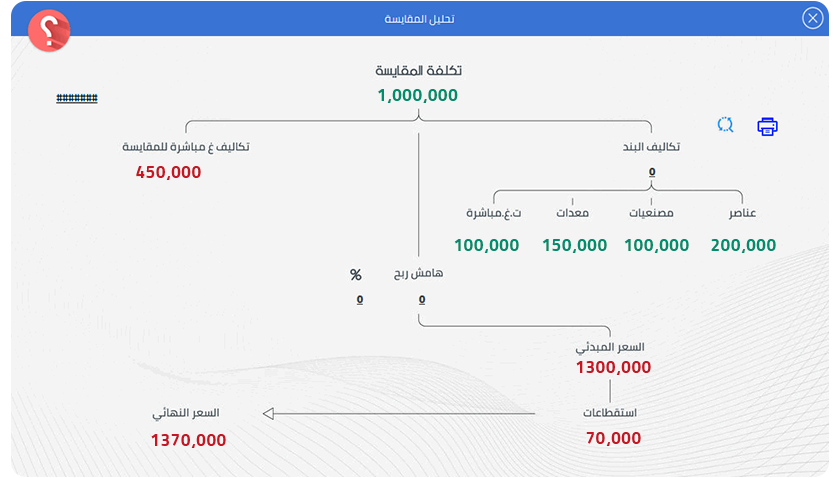Viewport: 839px width, 478px height.
Task: Click the 1,000,000 total cost value
Action: point(418,96)
